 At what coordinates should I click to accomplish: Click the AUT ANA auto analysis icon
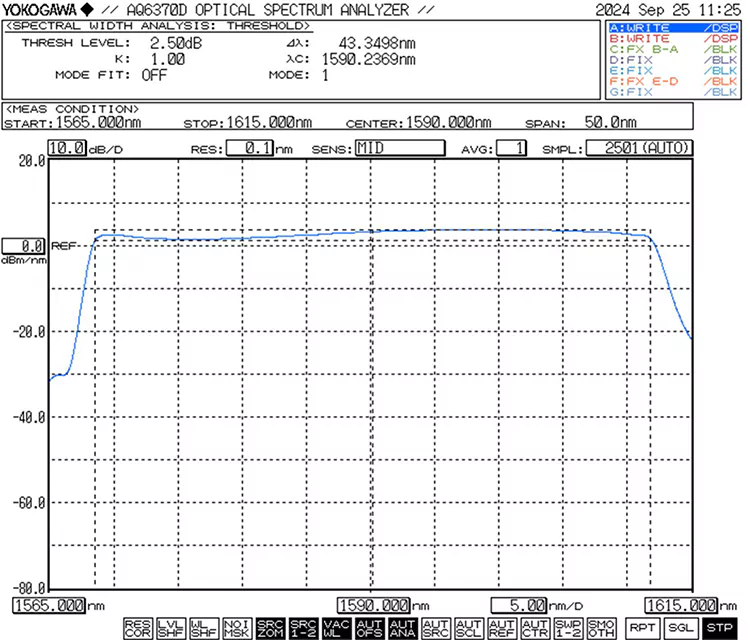(x=402, y=628)
